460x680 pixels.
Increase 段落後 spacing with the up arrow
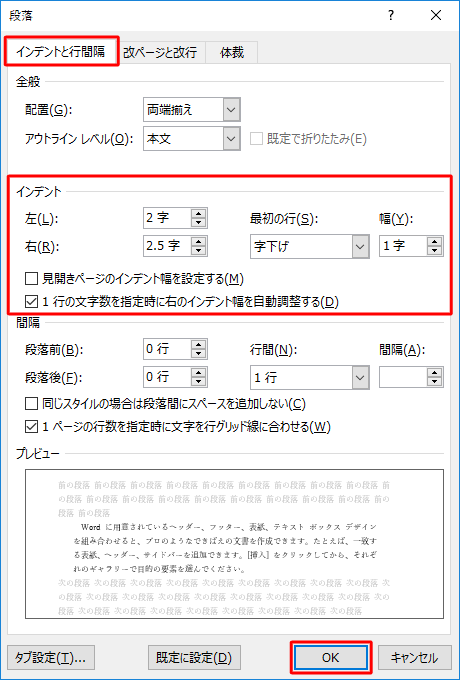pyautogui.click(x=199, y=373)
